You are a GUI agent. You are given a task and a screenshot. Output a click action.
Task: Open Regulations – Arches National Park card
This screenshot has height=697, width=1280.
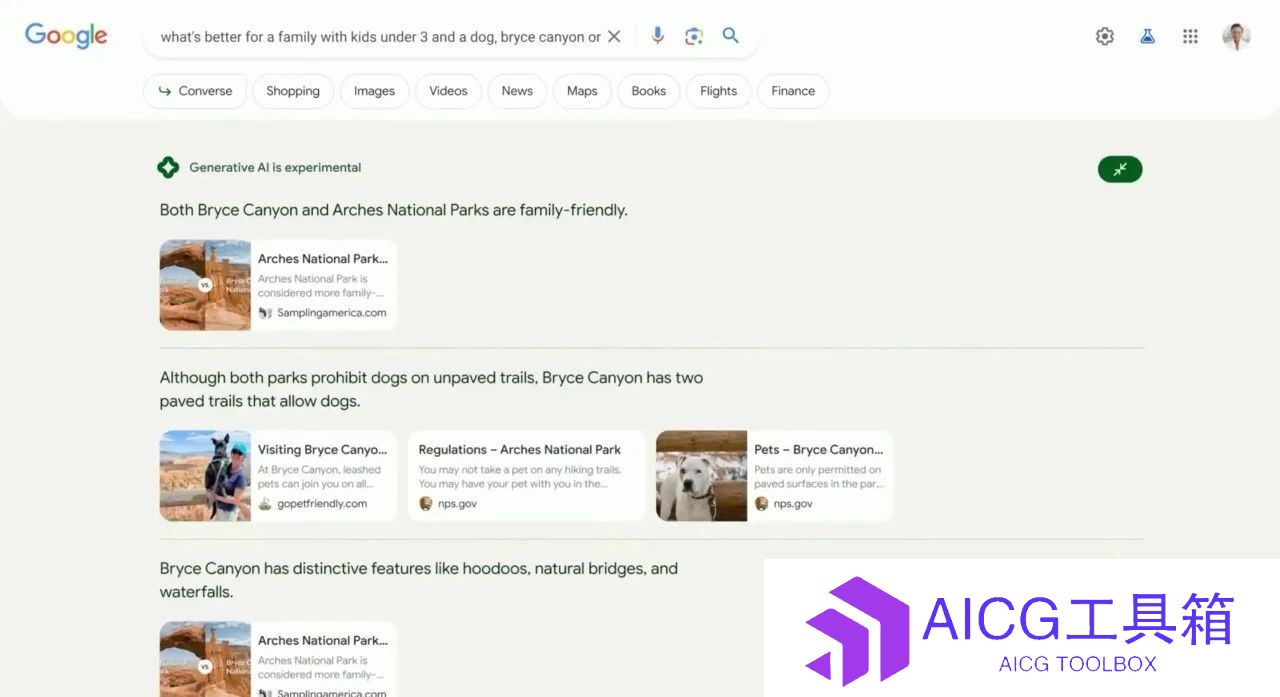click(526, 476)
